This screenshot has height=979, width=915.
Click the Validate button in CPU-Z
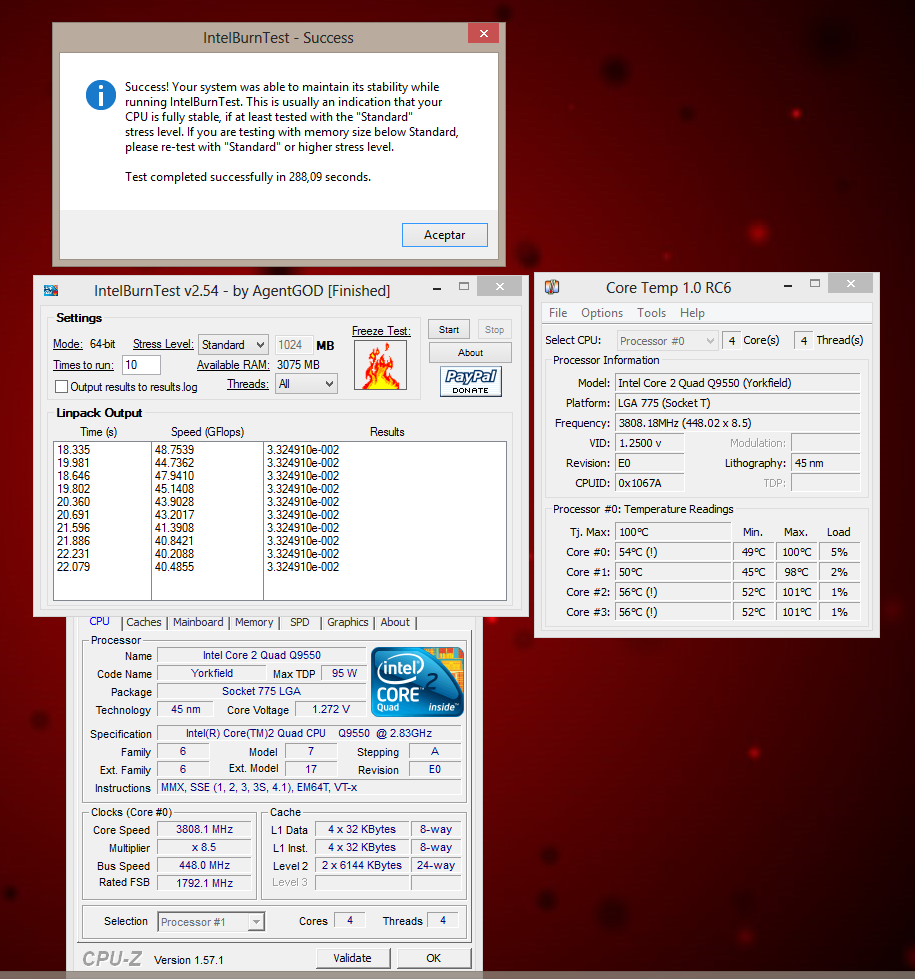[353, 958]
